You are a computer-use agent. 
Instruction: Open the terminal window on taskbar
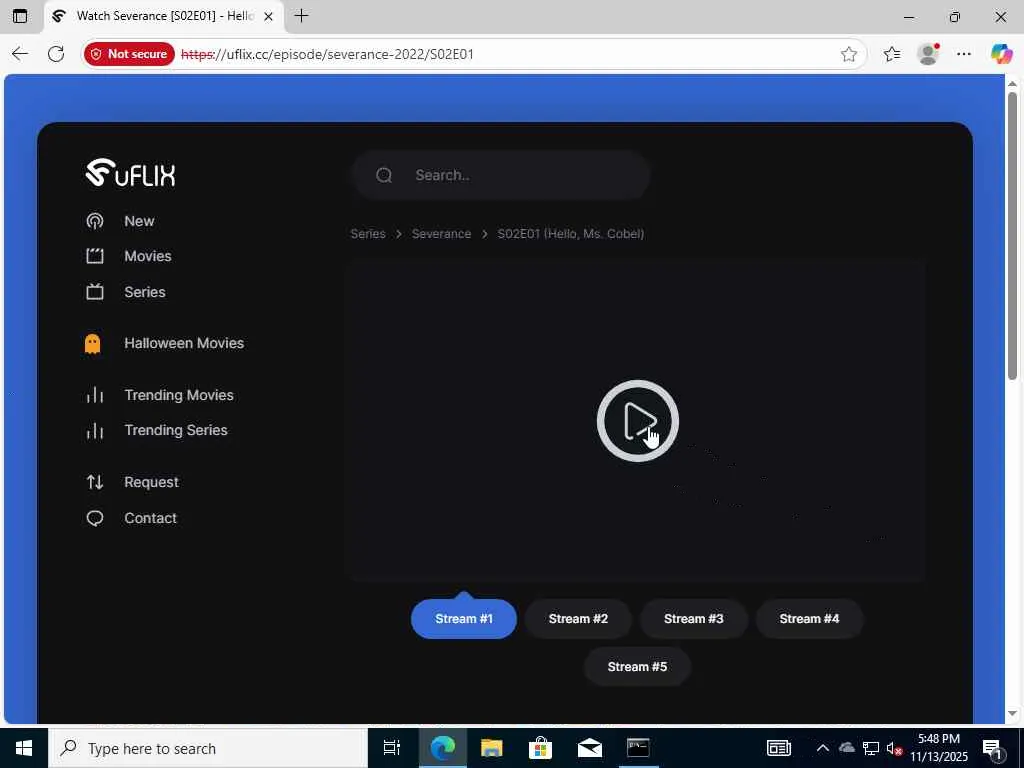coord(638,748)
